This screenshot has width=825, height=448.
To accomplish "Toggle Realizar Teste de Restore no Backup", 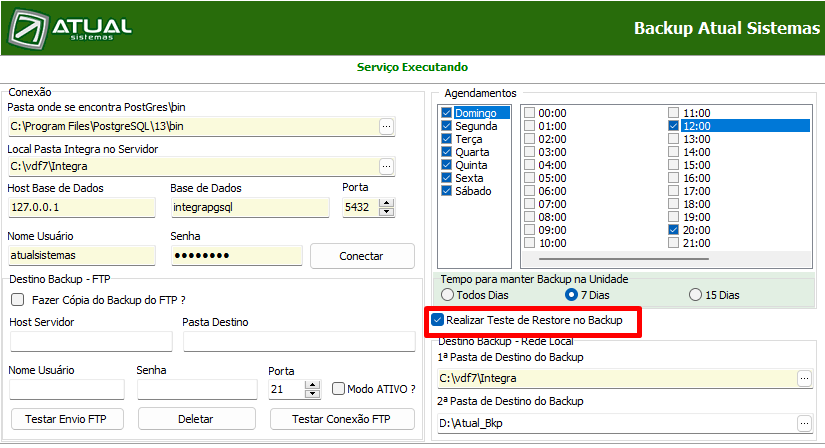I will (437, 320).
